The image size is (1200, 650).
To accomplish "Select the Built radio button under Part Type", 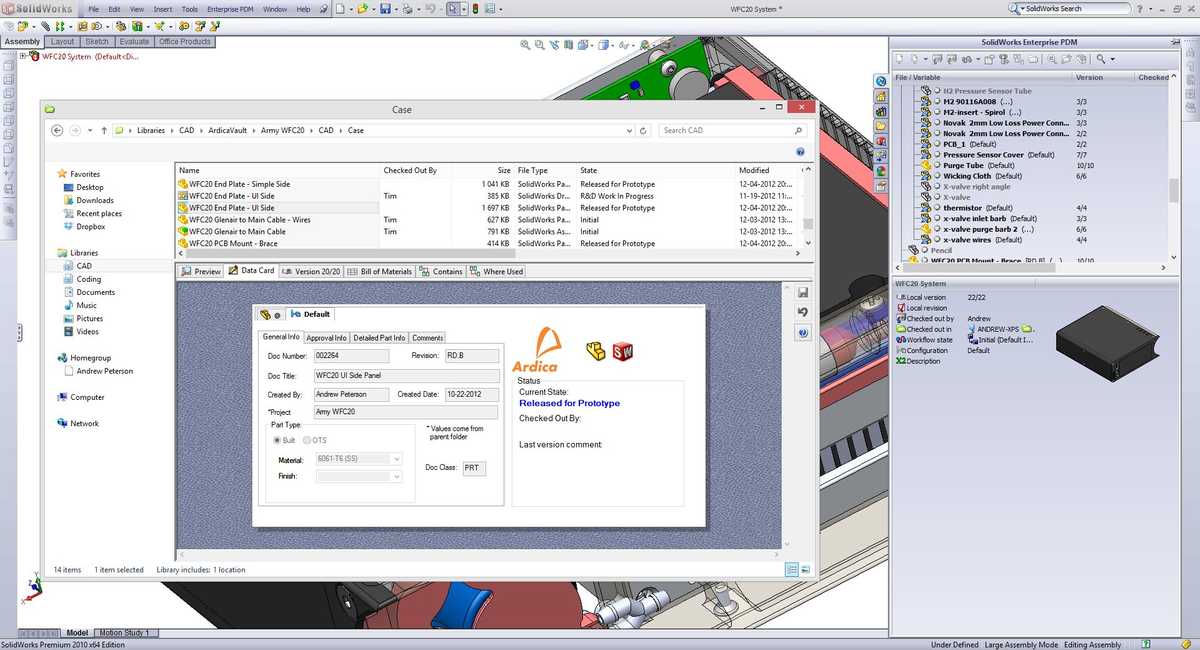I will pyautogui.click(x=277, y=440).
